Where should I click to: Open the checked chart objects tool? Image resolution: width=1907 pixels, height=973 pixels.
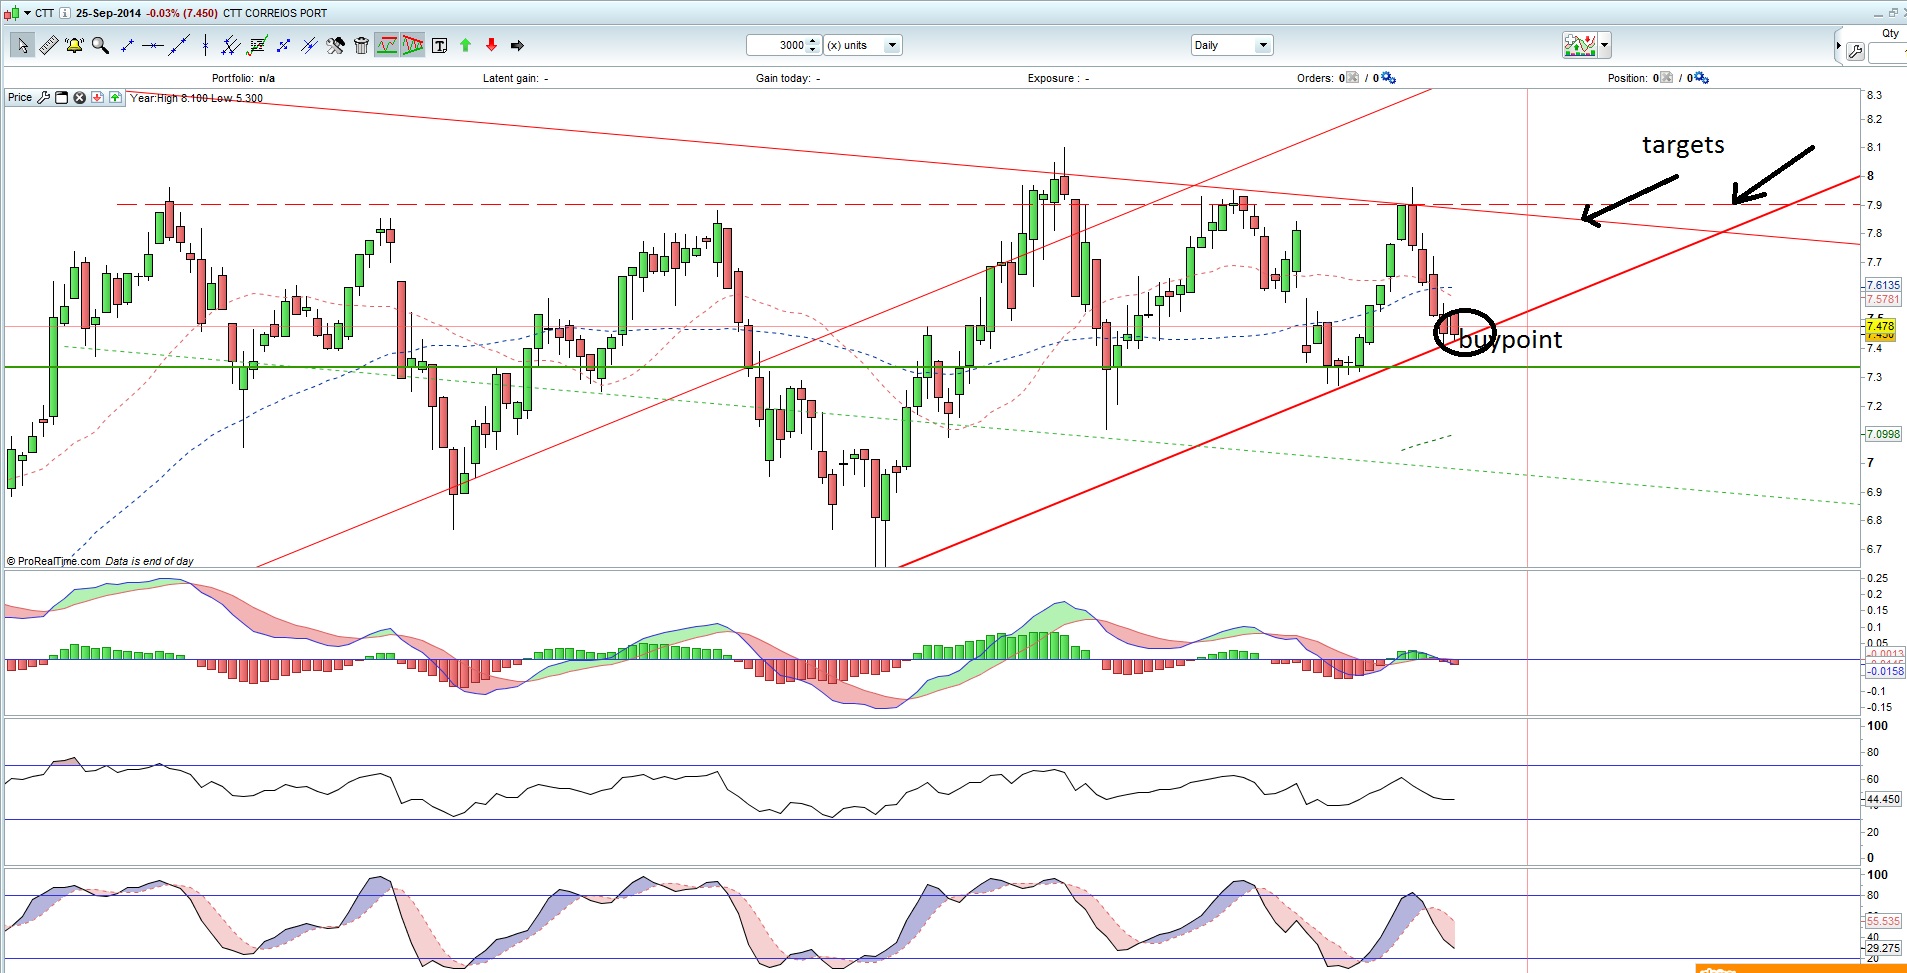pyautogui.click(x=257, y=45)
